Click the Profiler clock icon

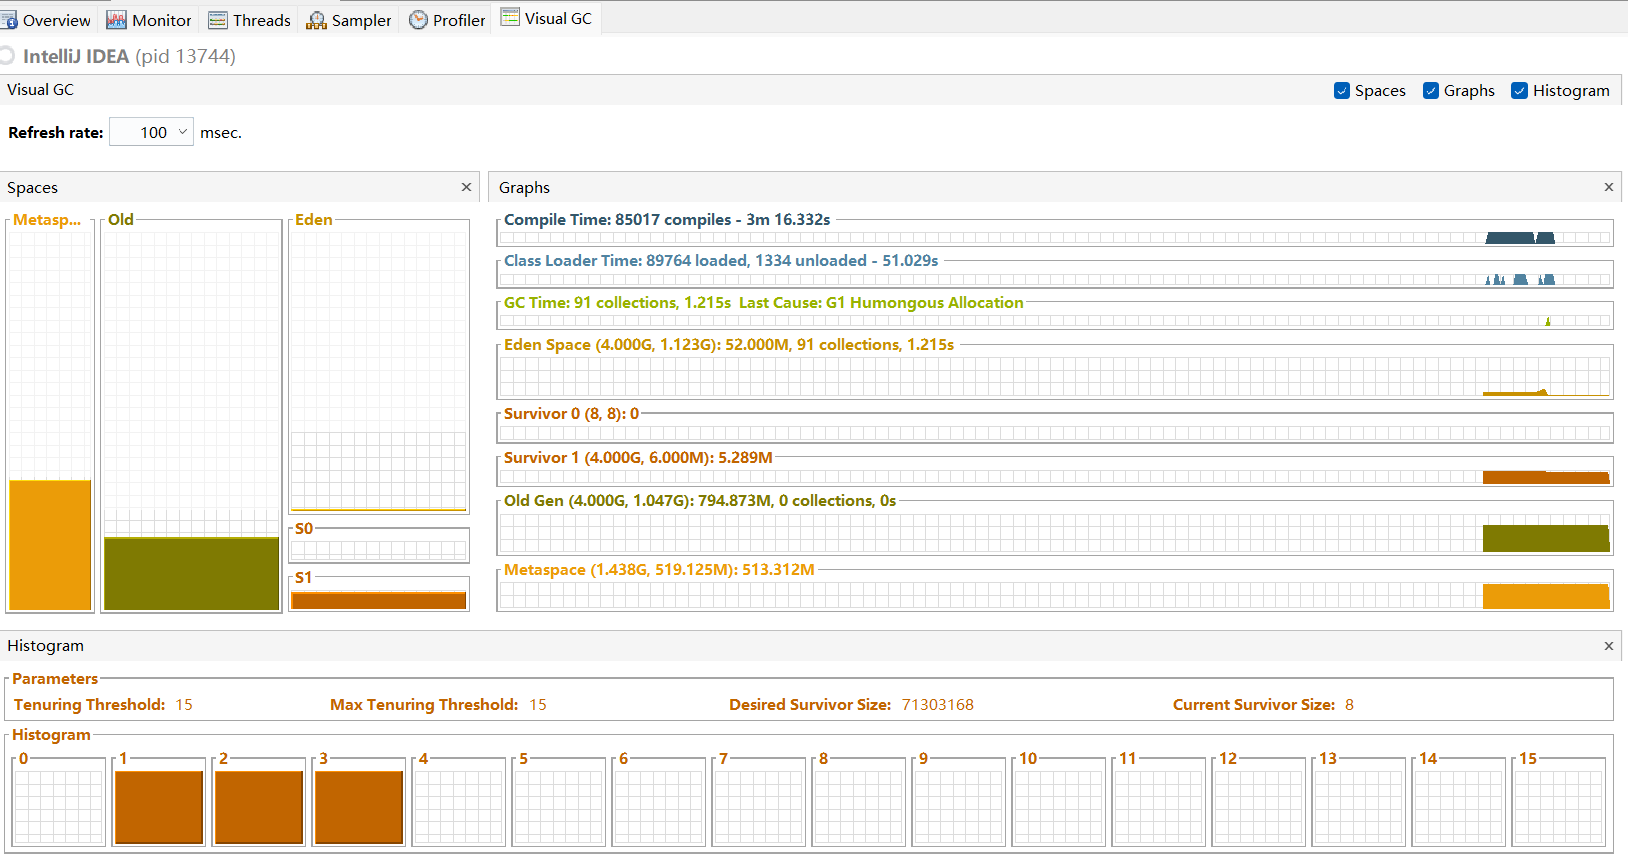coord(418,20)
